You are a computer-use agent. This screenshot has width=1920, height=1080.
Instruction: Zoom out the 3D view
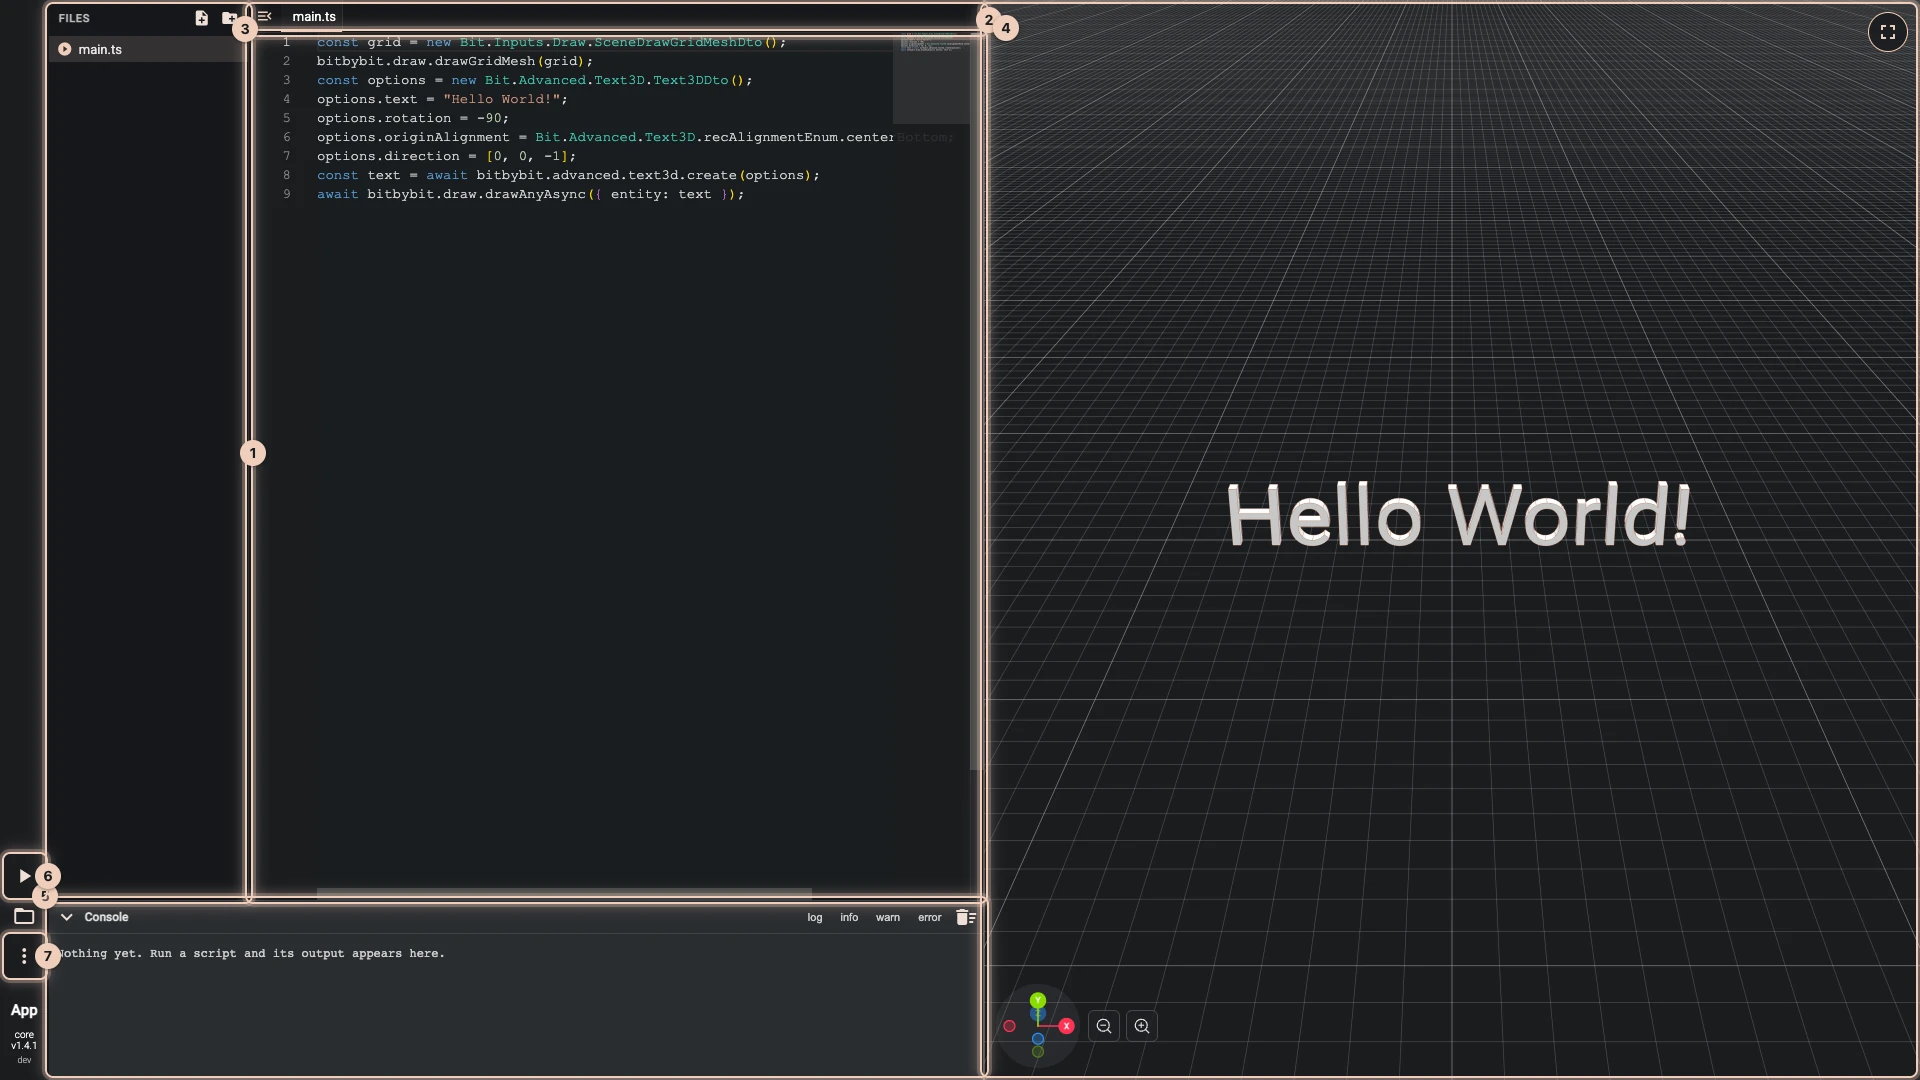[1104, 1026]
